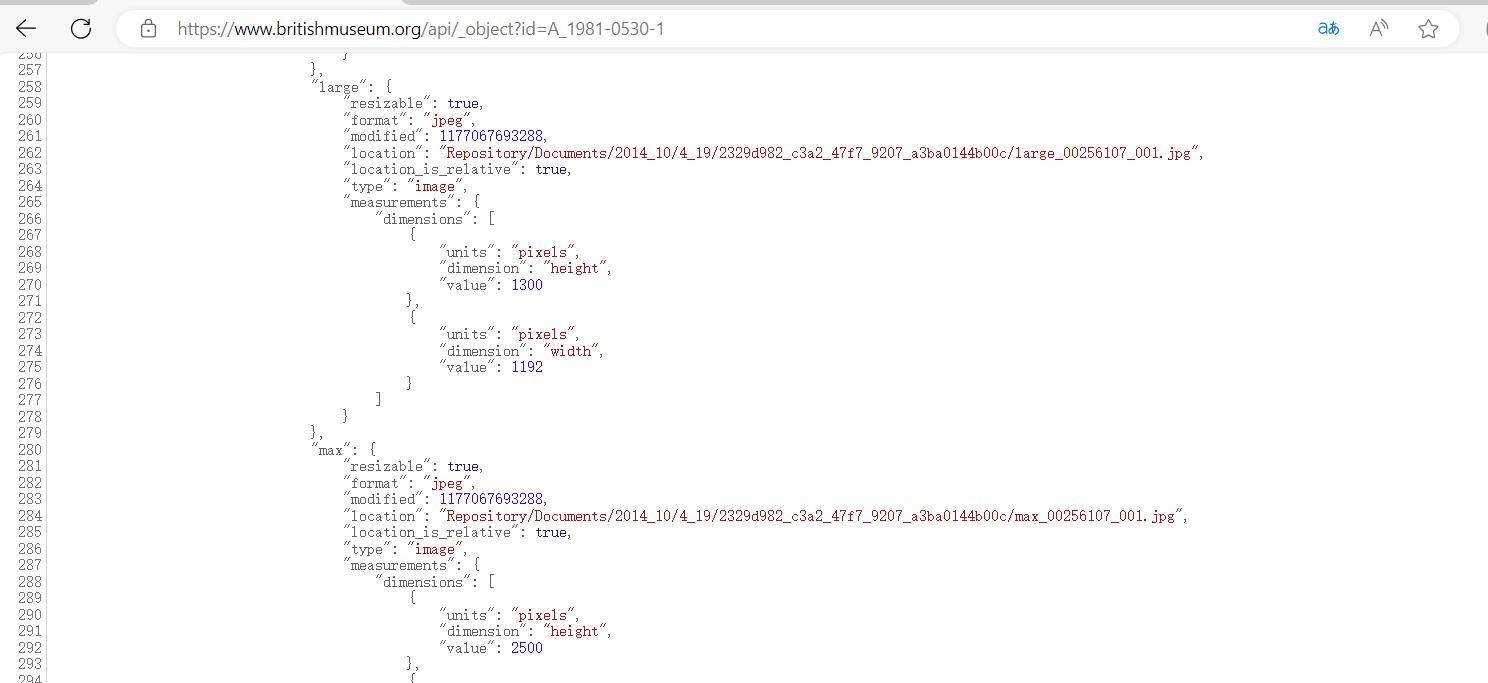Click the height value 1300
Viewport: 1488px width, 683px height.
pyautogui.click(x=526, y=285)
